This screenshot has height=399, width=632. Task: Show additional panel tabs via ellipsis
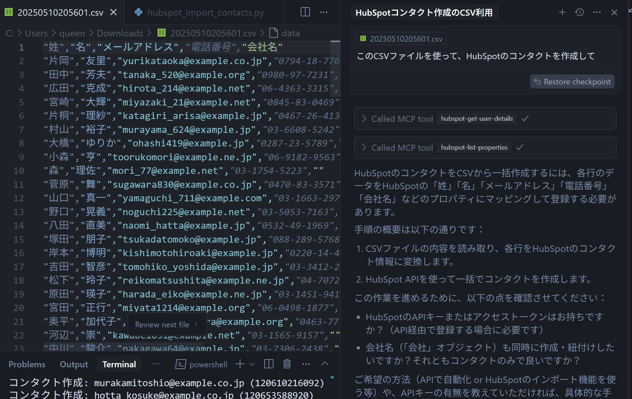(156, 364)
